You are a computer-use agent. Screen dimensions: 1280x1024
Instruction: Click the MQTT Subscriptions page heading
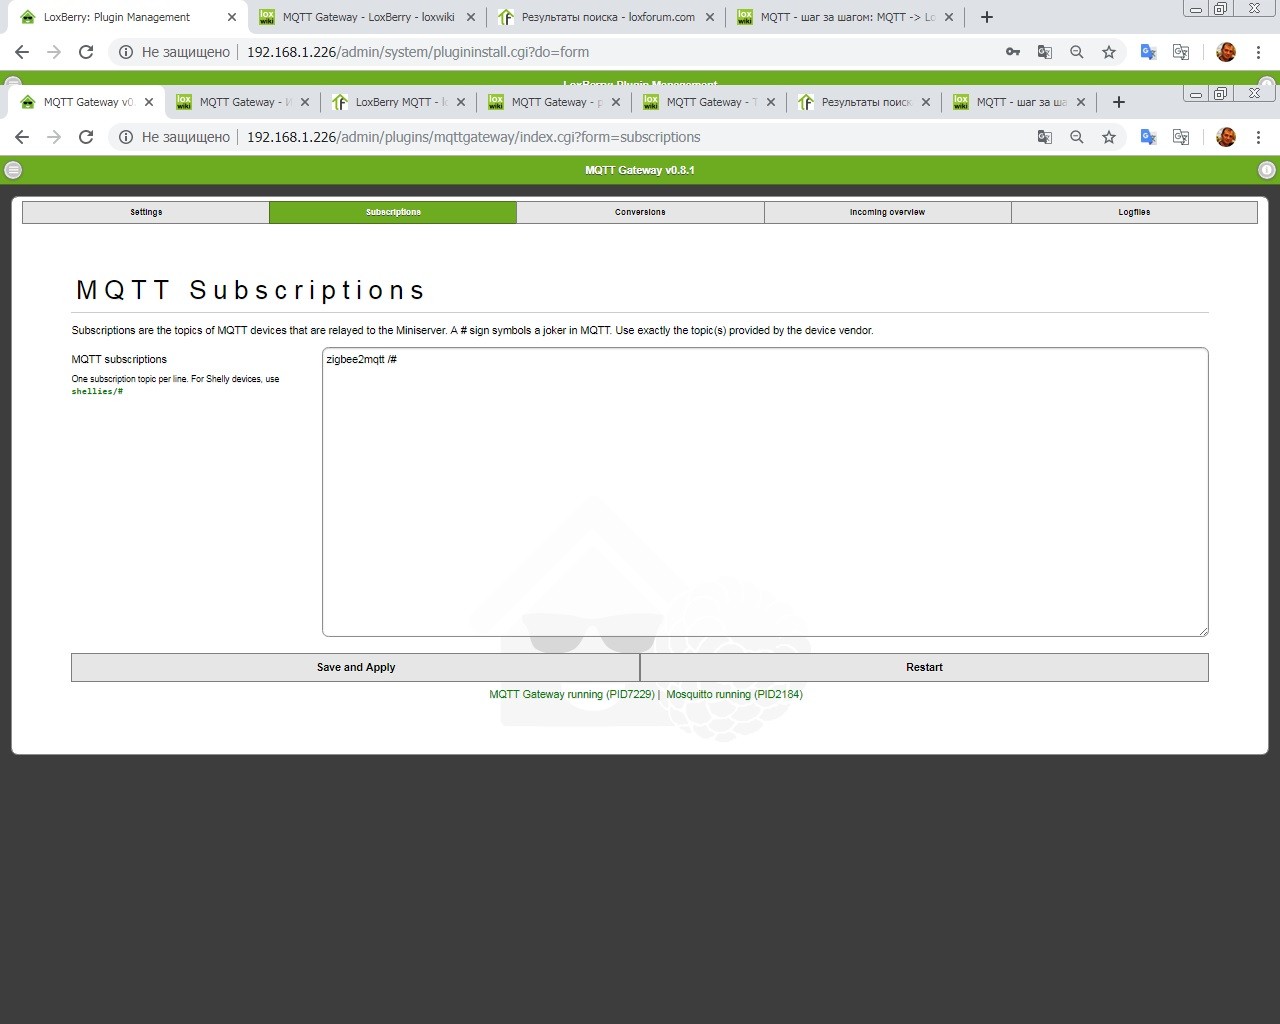(x=251, y=290)
